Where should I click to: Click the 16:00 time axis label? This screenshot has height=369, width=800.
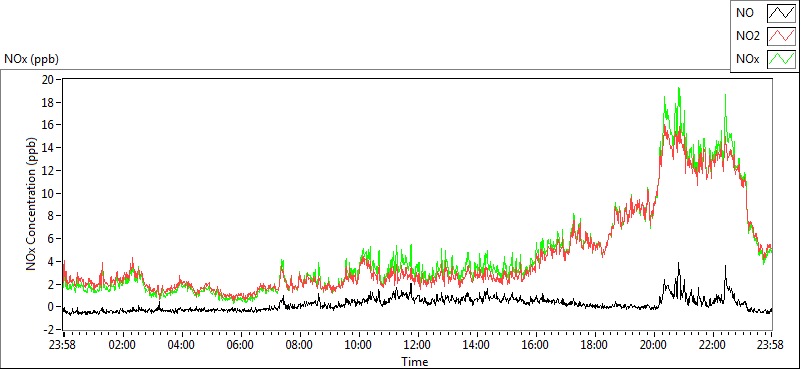536,344
